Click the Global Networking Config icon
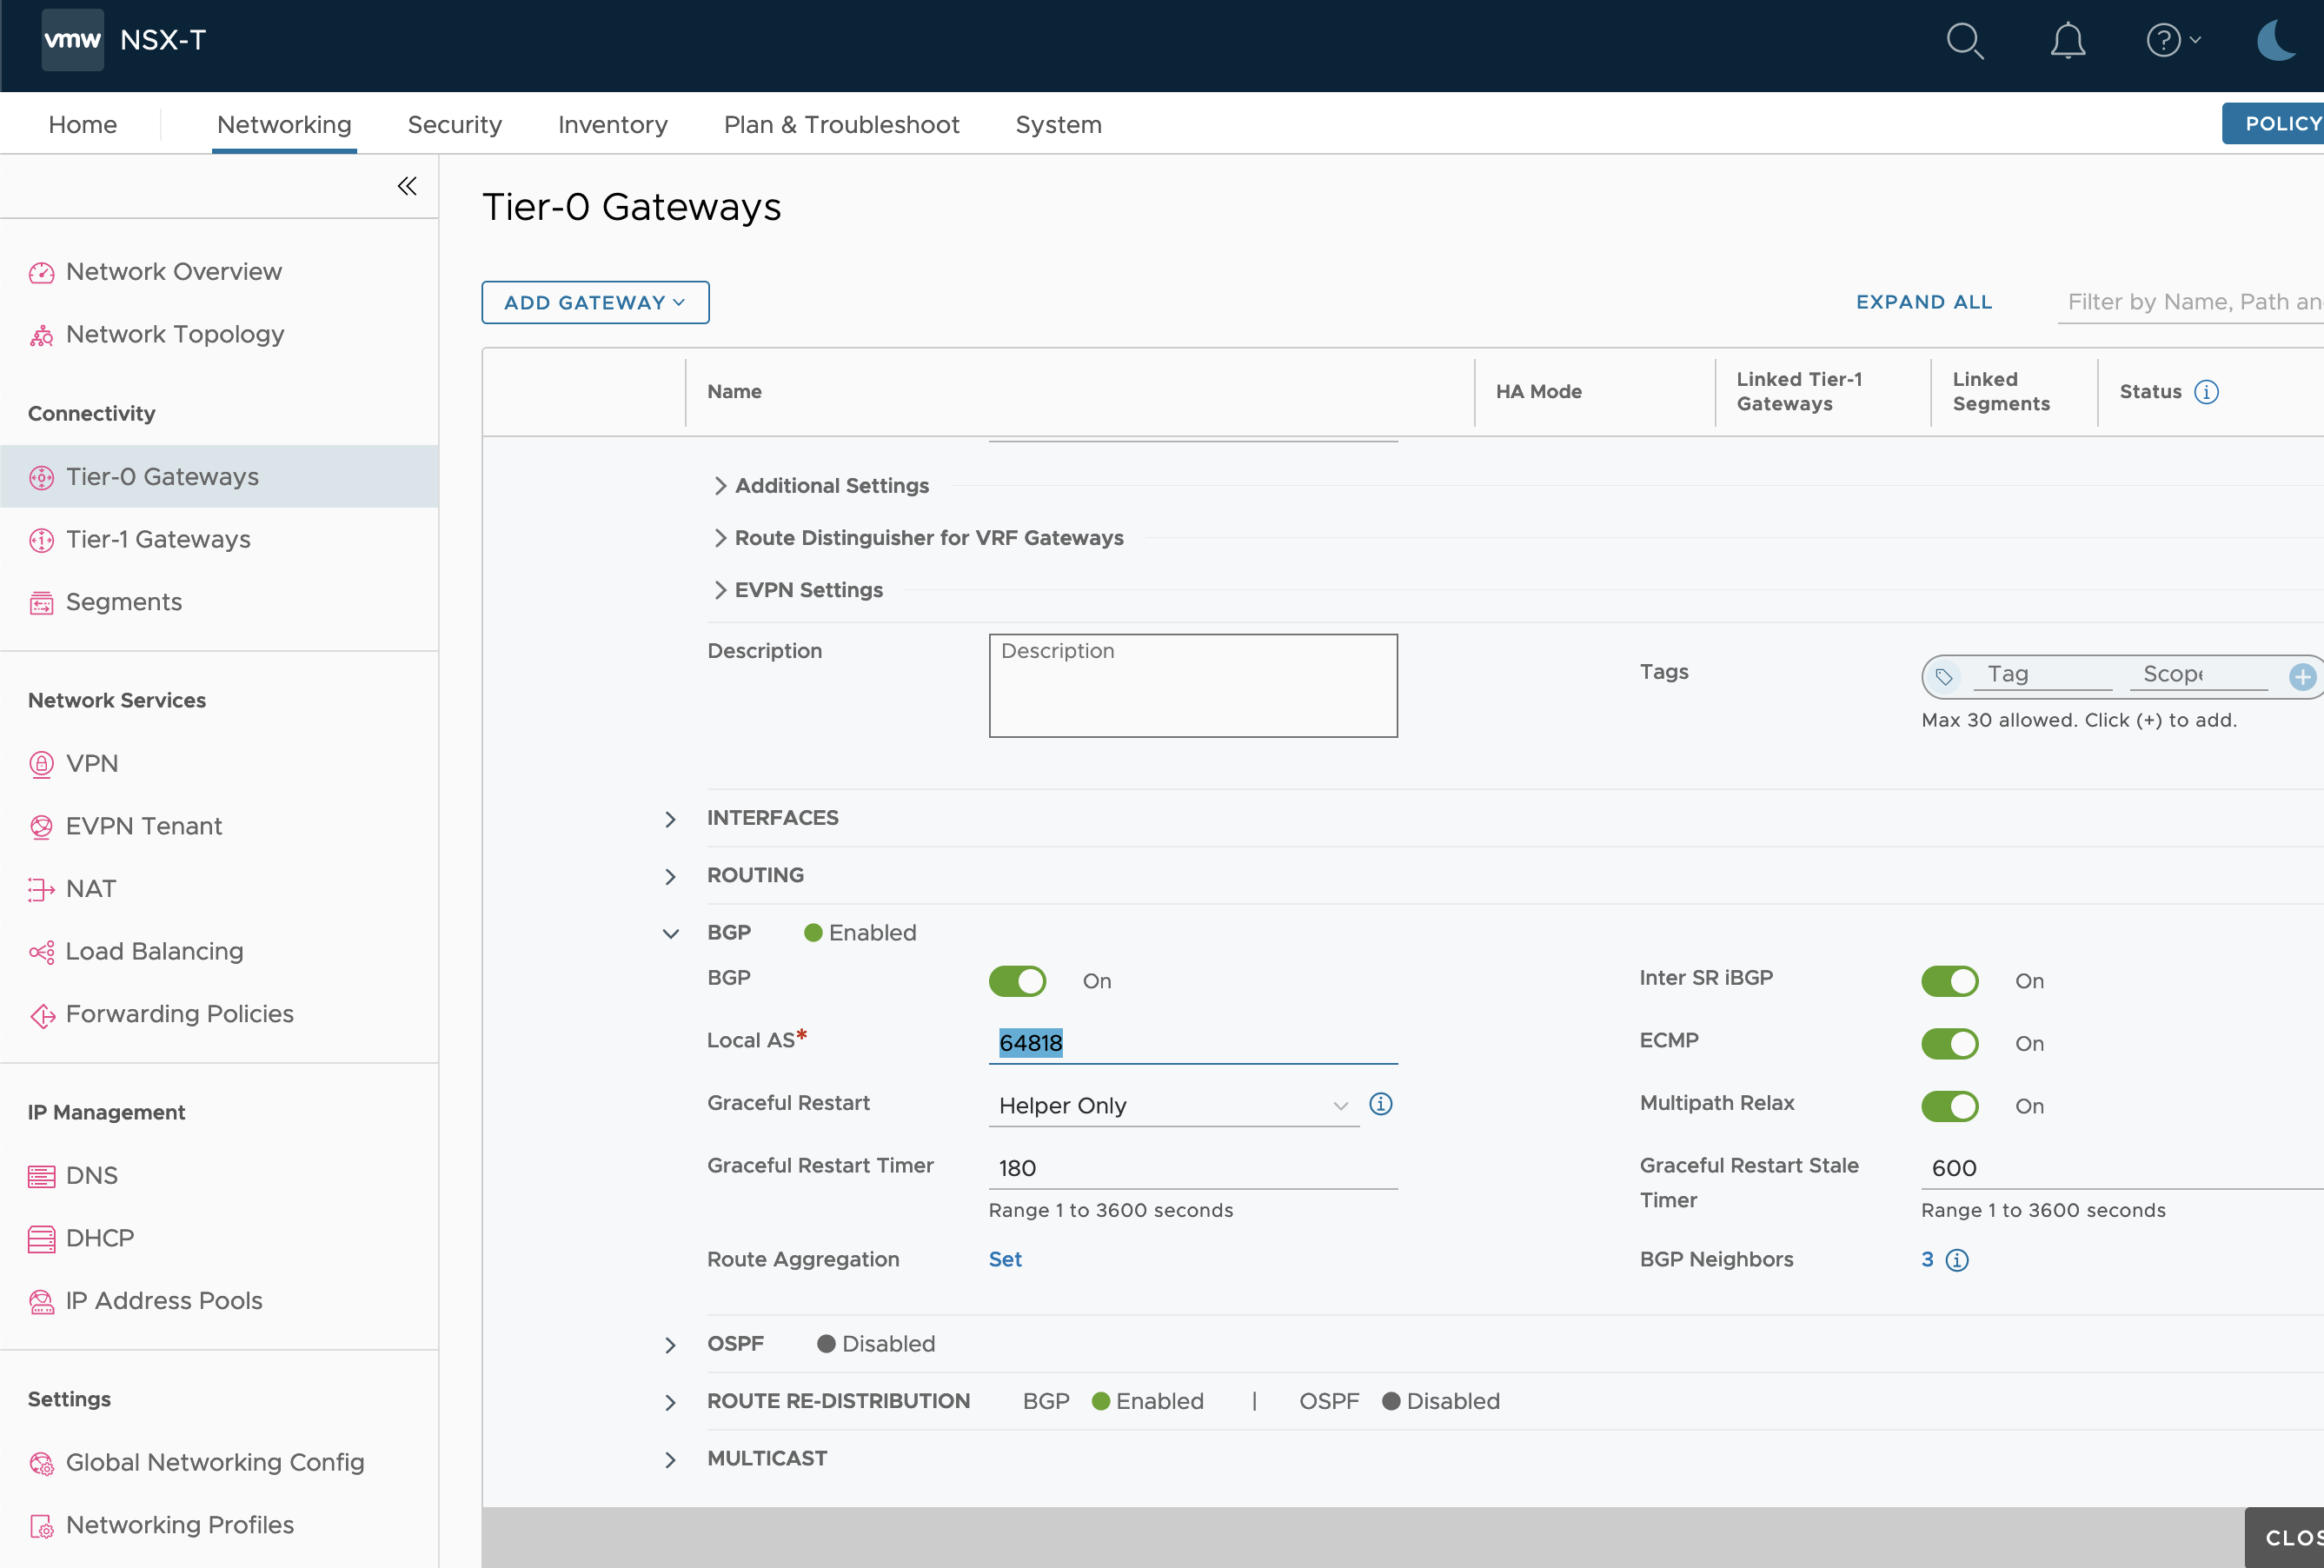 point(41,1464)
